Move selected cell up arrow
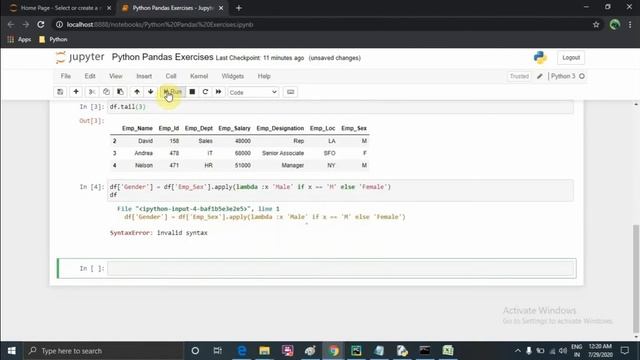 (x=137, y=92)
